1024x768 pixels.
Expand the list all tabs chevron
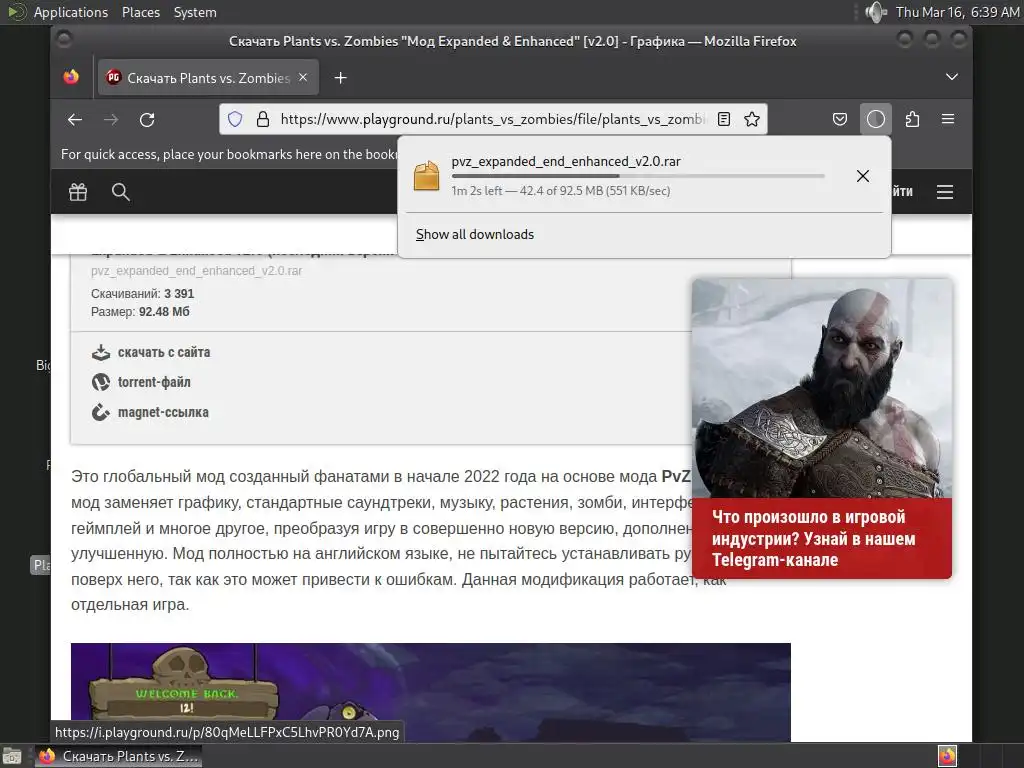952,77
